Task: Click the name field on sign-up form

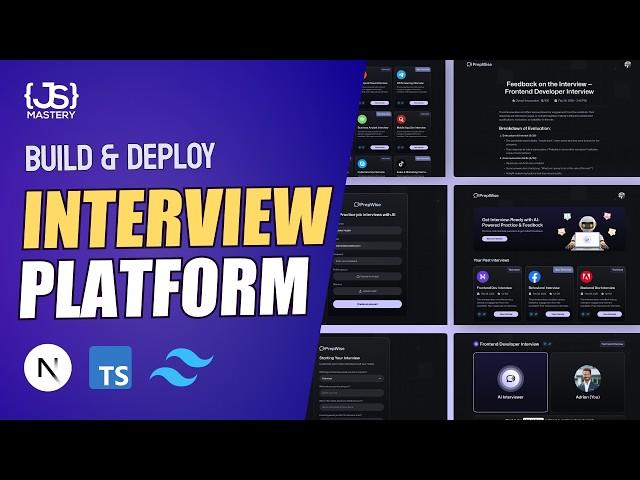Action: click(367, 231)
